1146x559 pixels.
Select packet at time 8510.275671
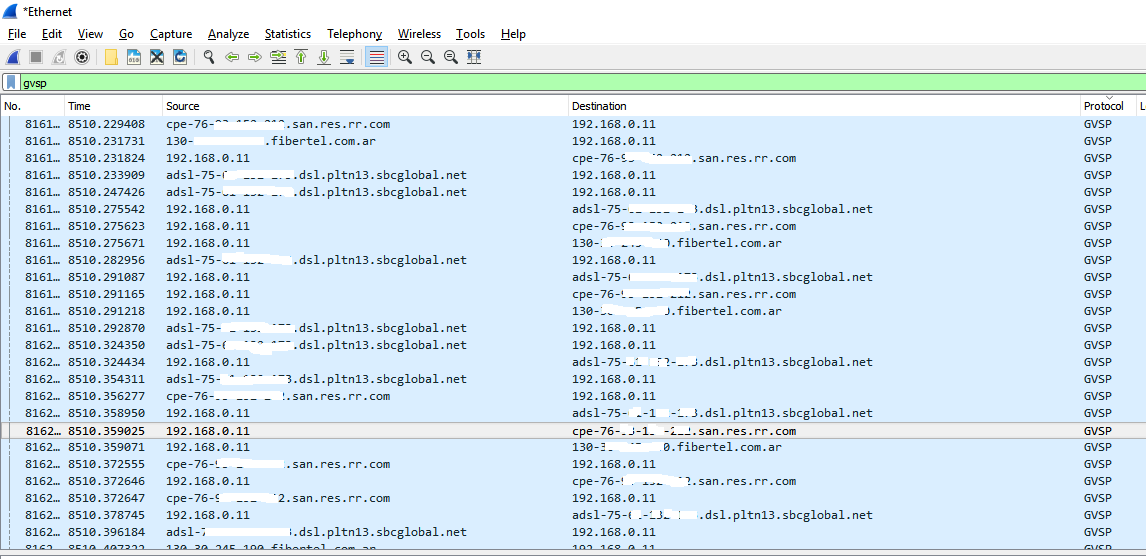pos(573,243)
